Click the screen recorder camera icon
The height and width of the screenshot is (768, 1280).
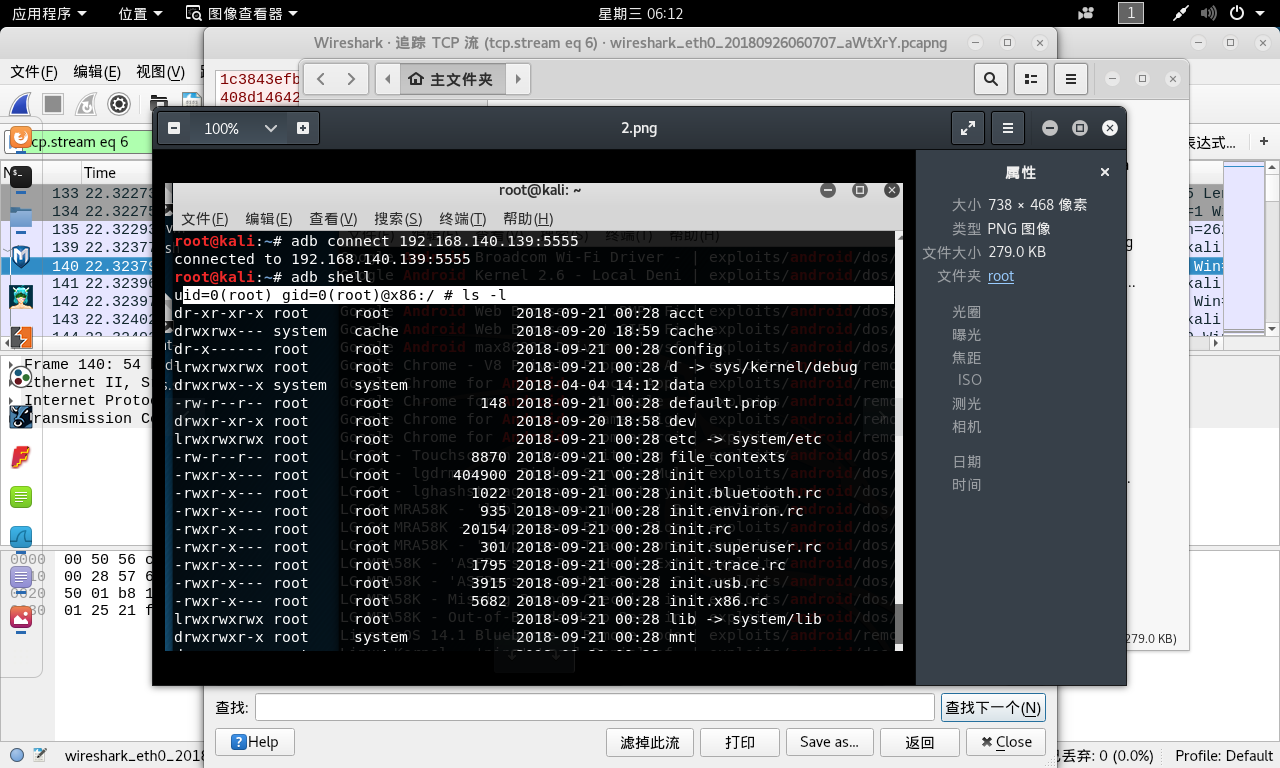[x=1087, y=14]
